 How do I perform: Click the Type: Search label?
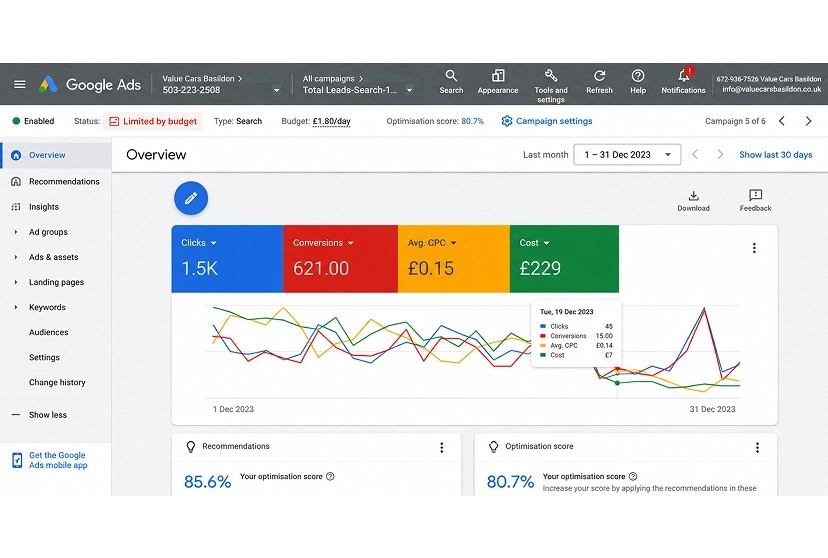(x=238, y=121)
